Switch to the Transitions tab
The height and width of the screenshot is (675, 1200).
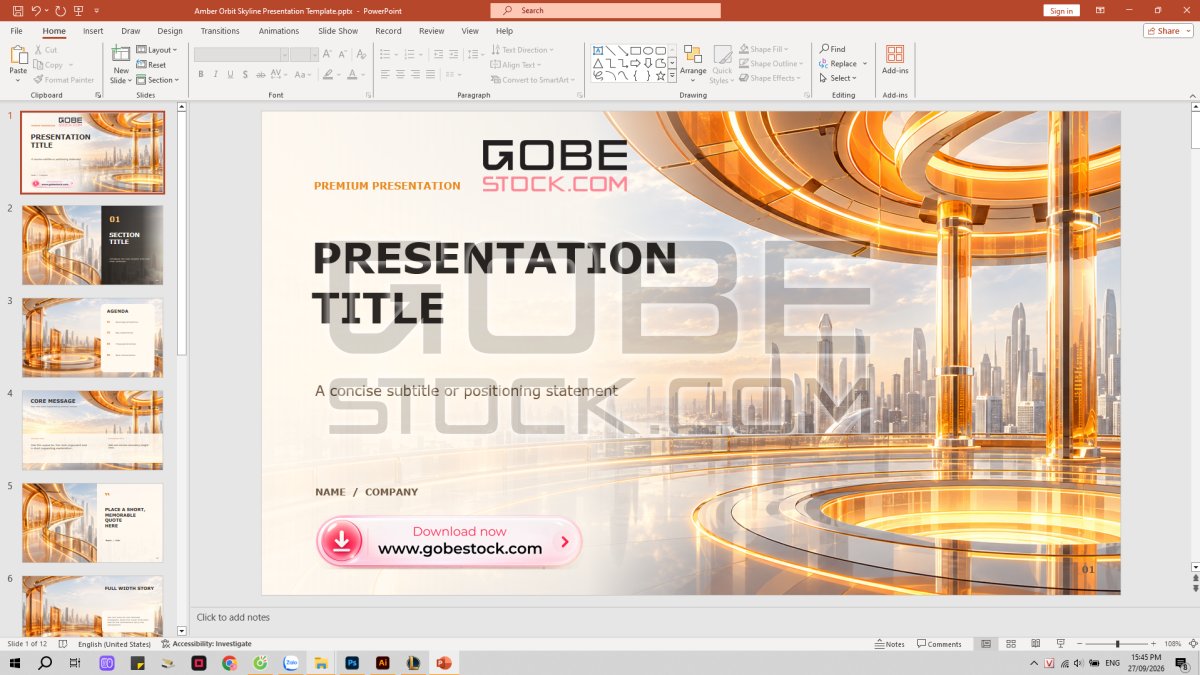coord(220,31)
